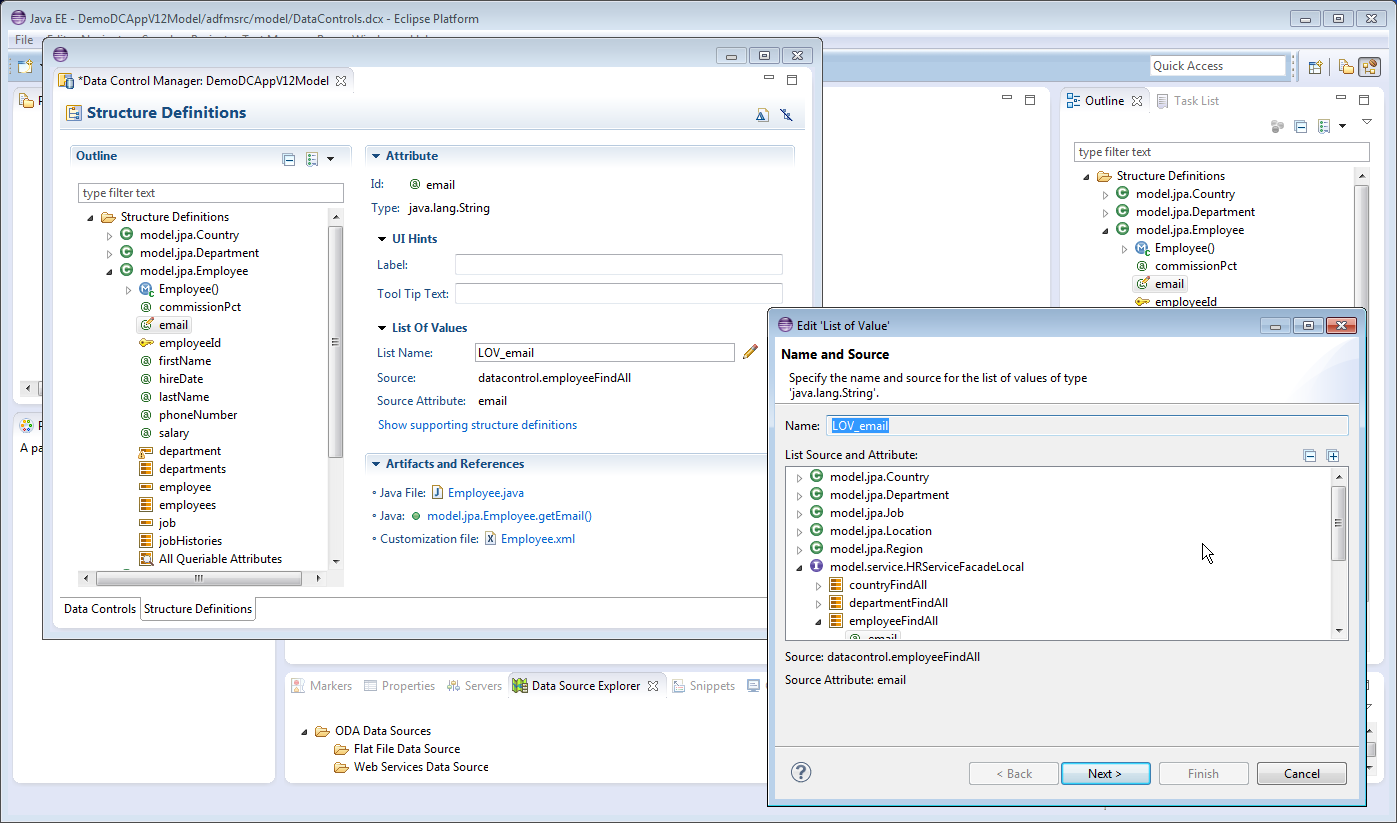The image size is (1397, 823).
Task: Switch to the Data Controls editor tab
Action: click(x=100, y=609)
